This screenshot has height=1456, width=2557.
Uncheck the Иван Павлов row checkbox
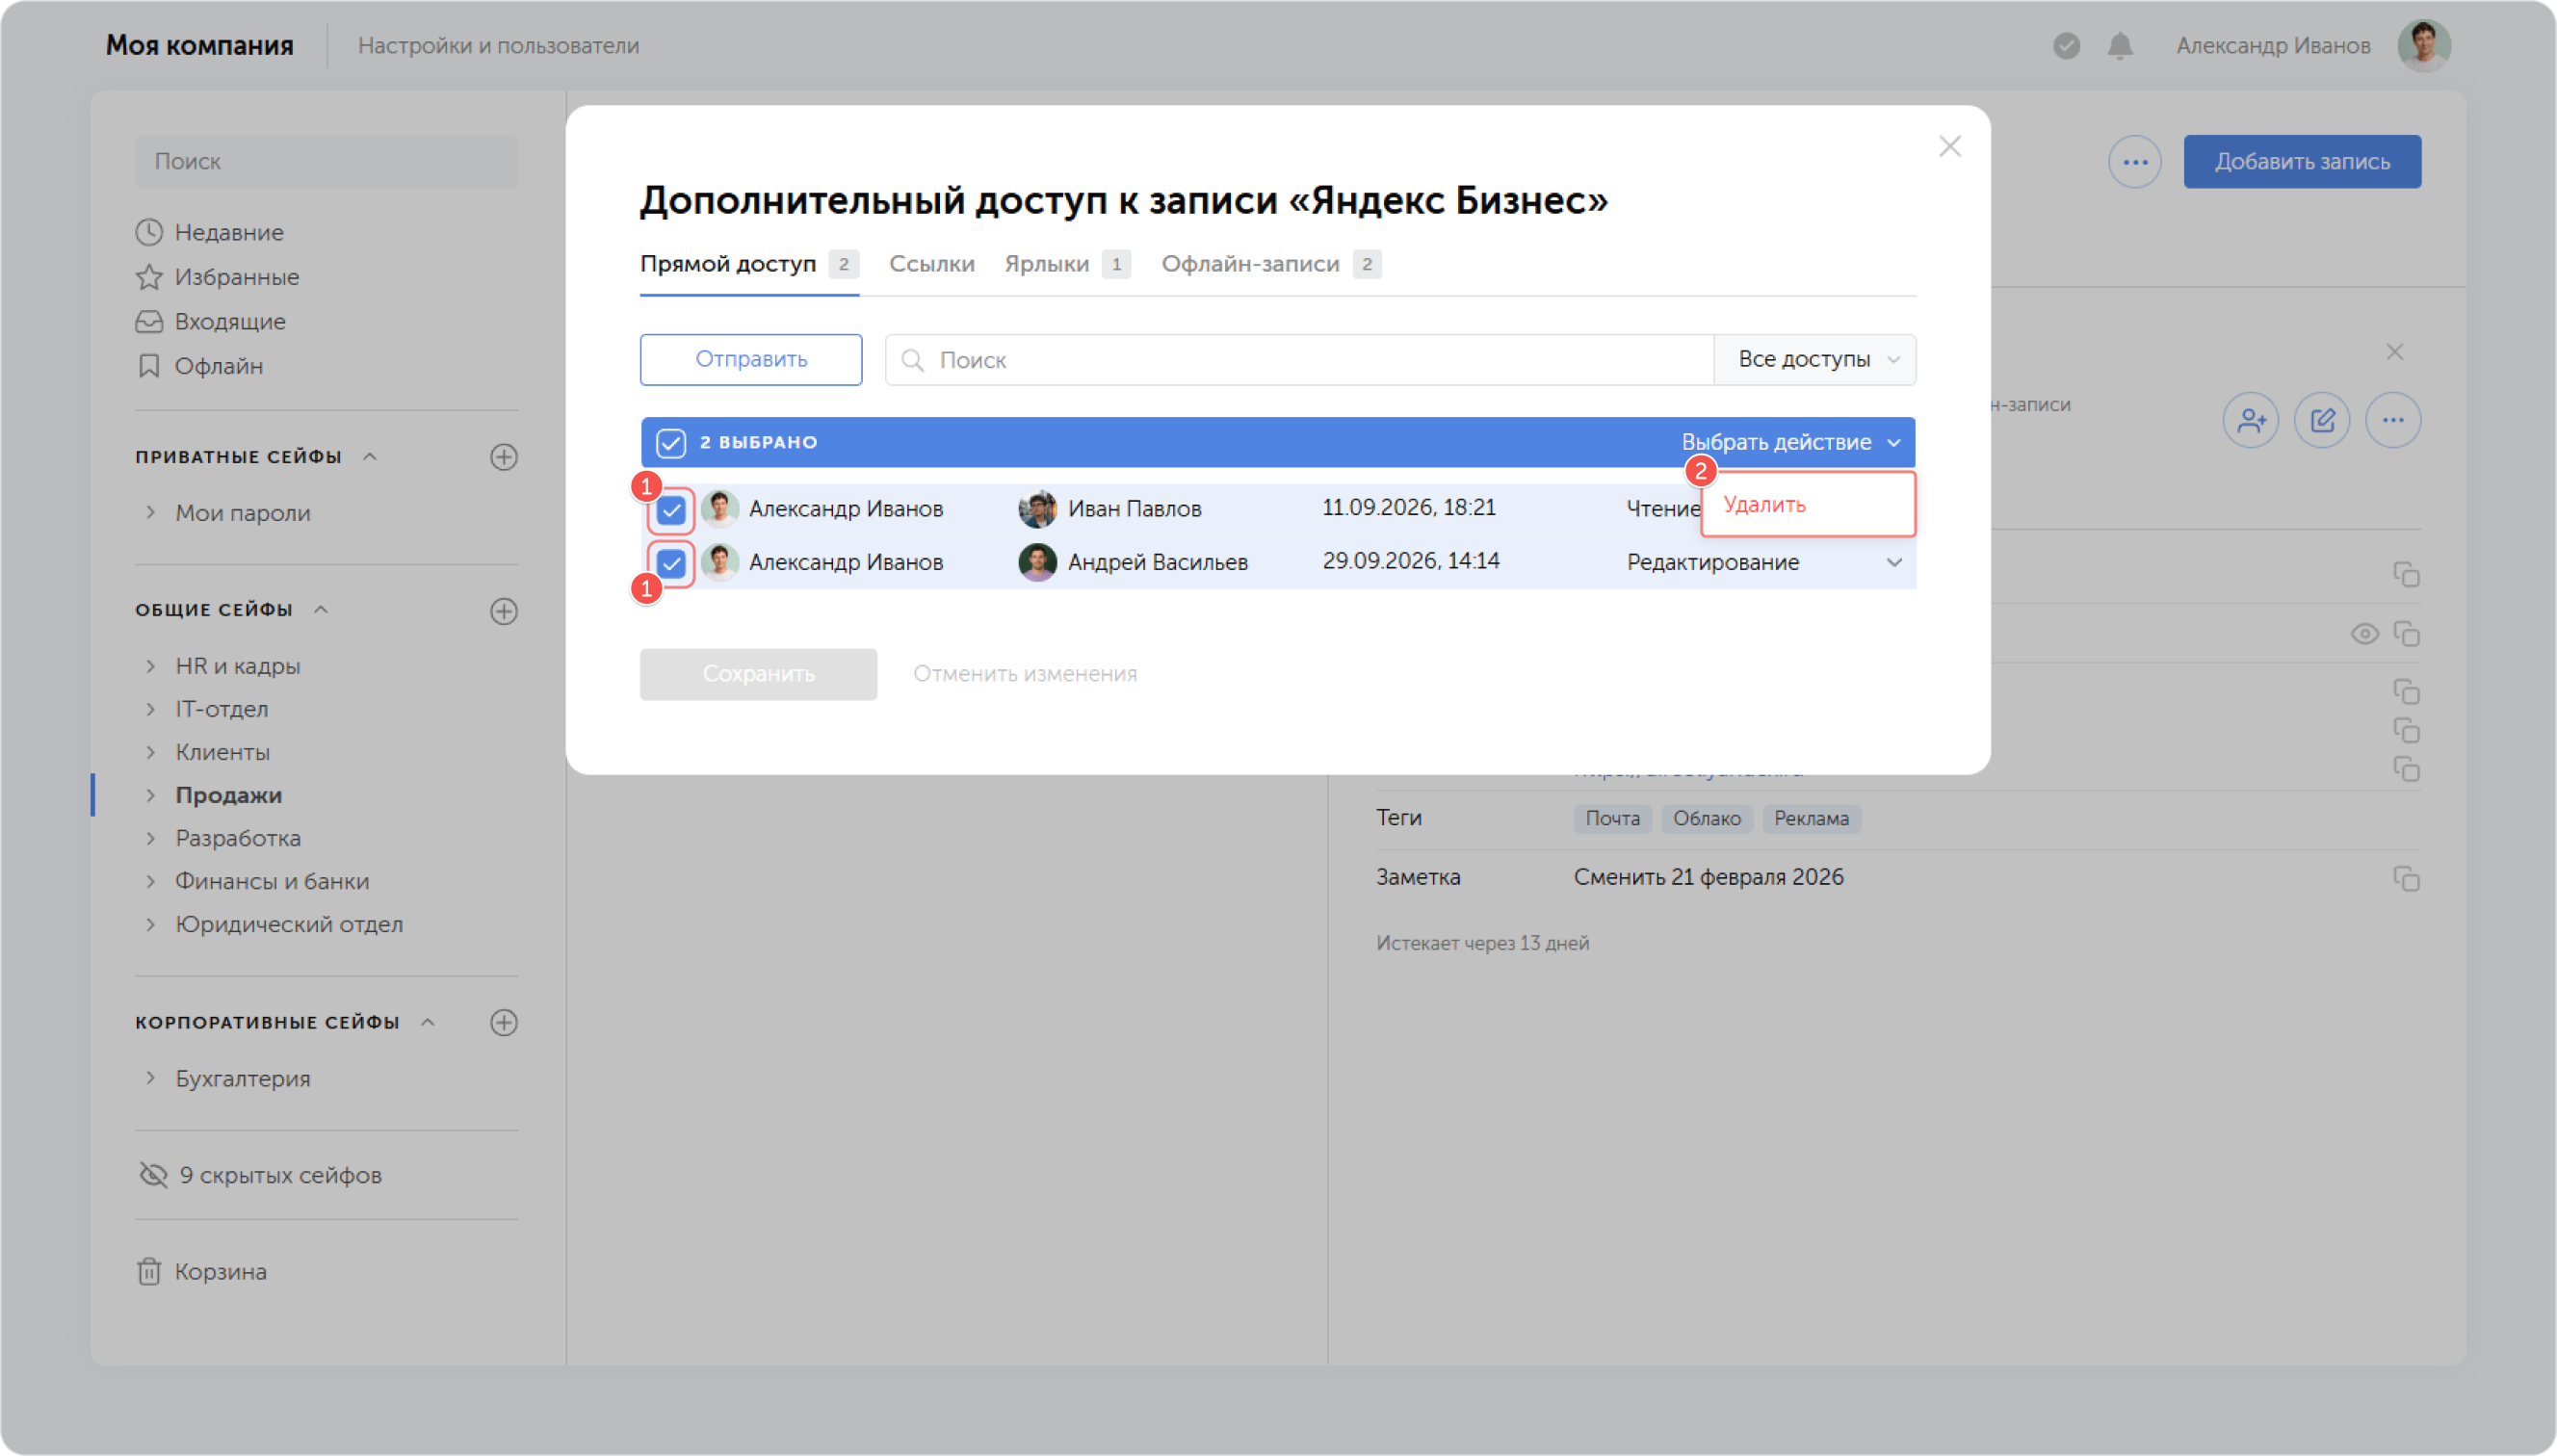pyautogui.click(x=671, y=510)
